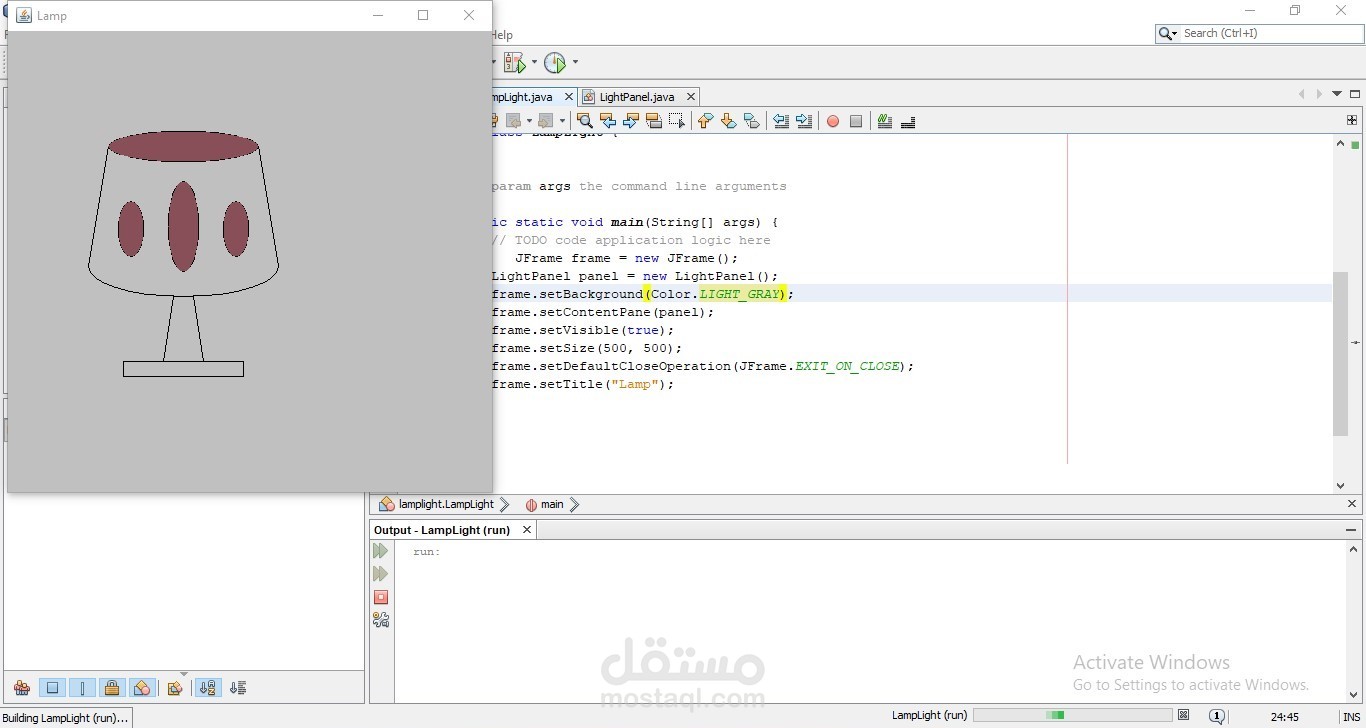Viewport: 1366px width, 728px height.
Task: Click the Stop Macro Recording square icon
Action: [x=856, y=121]
